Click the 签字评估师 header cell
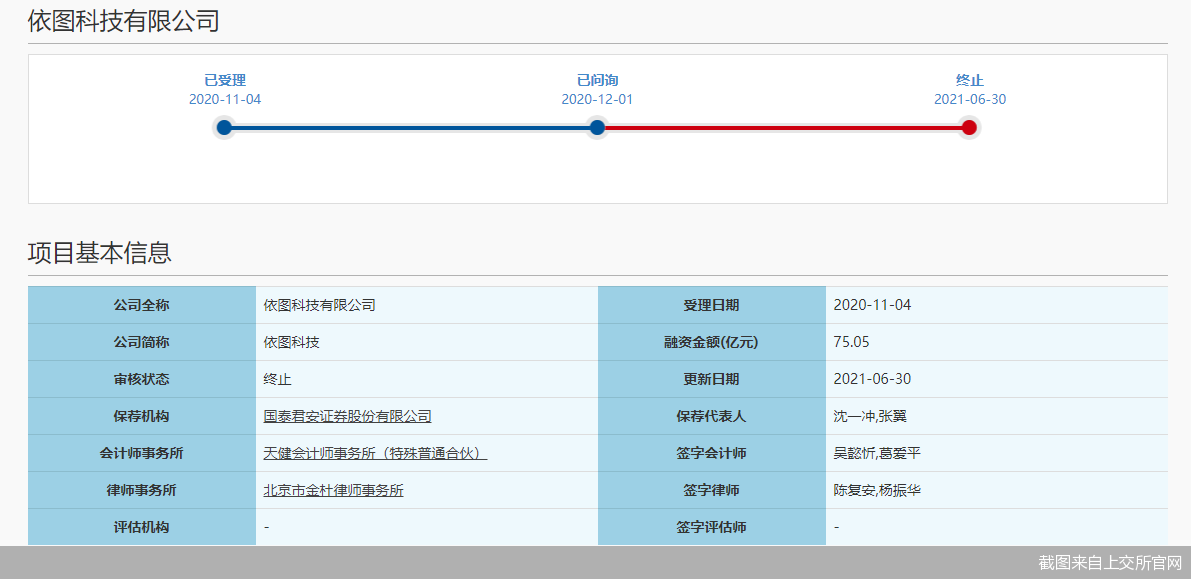1191x579 pixels. pos(712,527)
